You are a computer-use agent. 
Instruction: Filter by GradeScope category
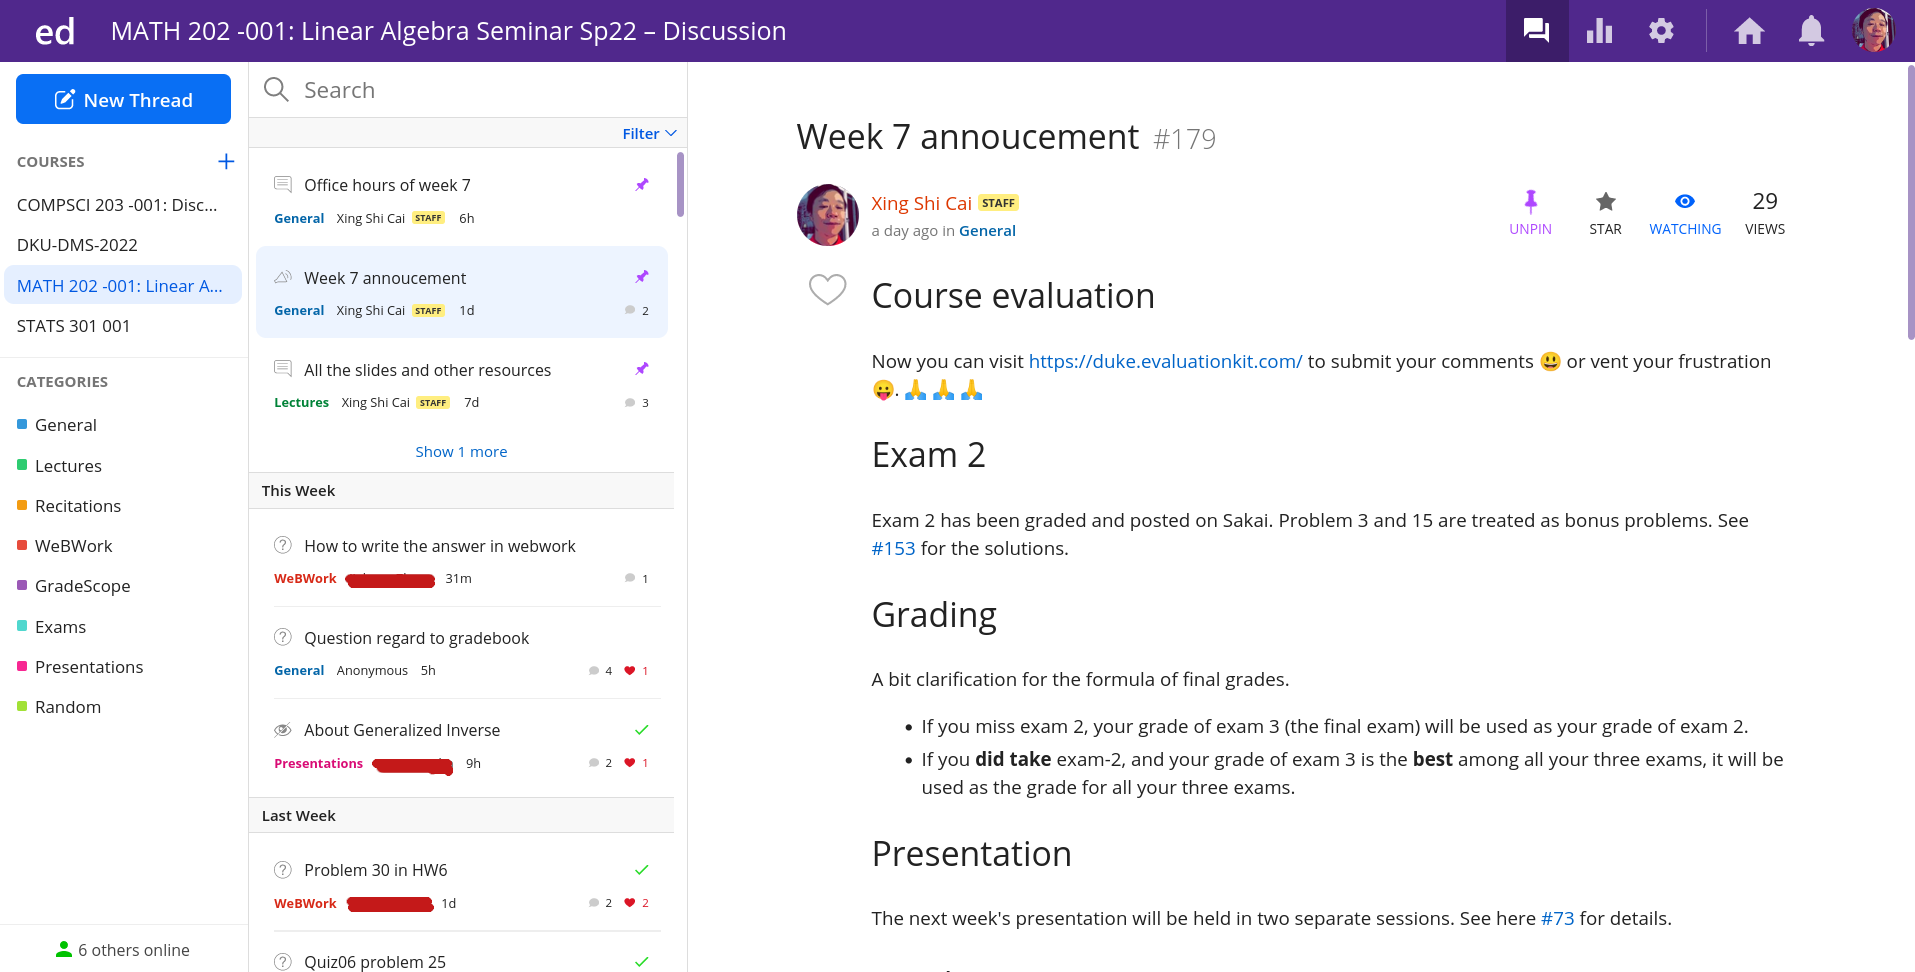point(74,586)
